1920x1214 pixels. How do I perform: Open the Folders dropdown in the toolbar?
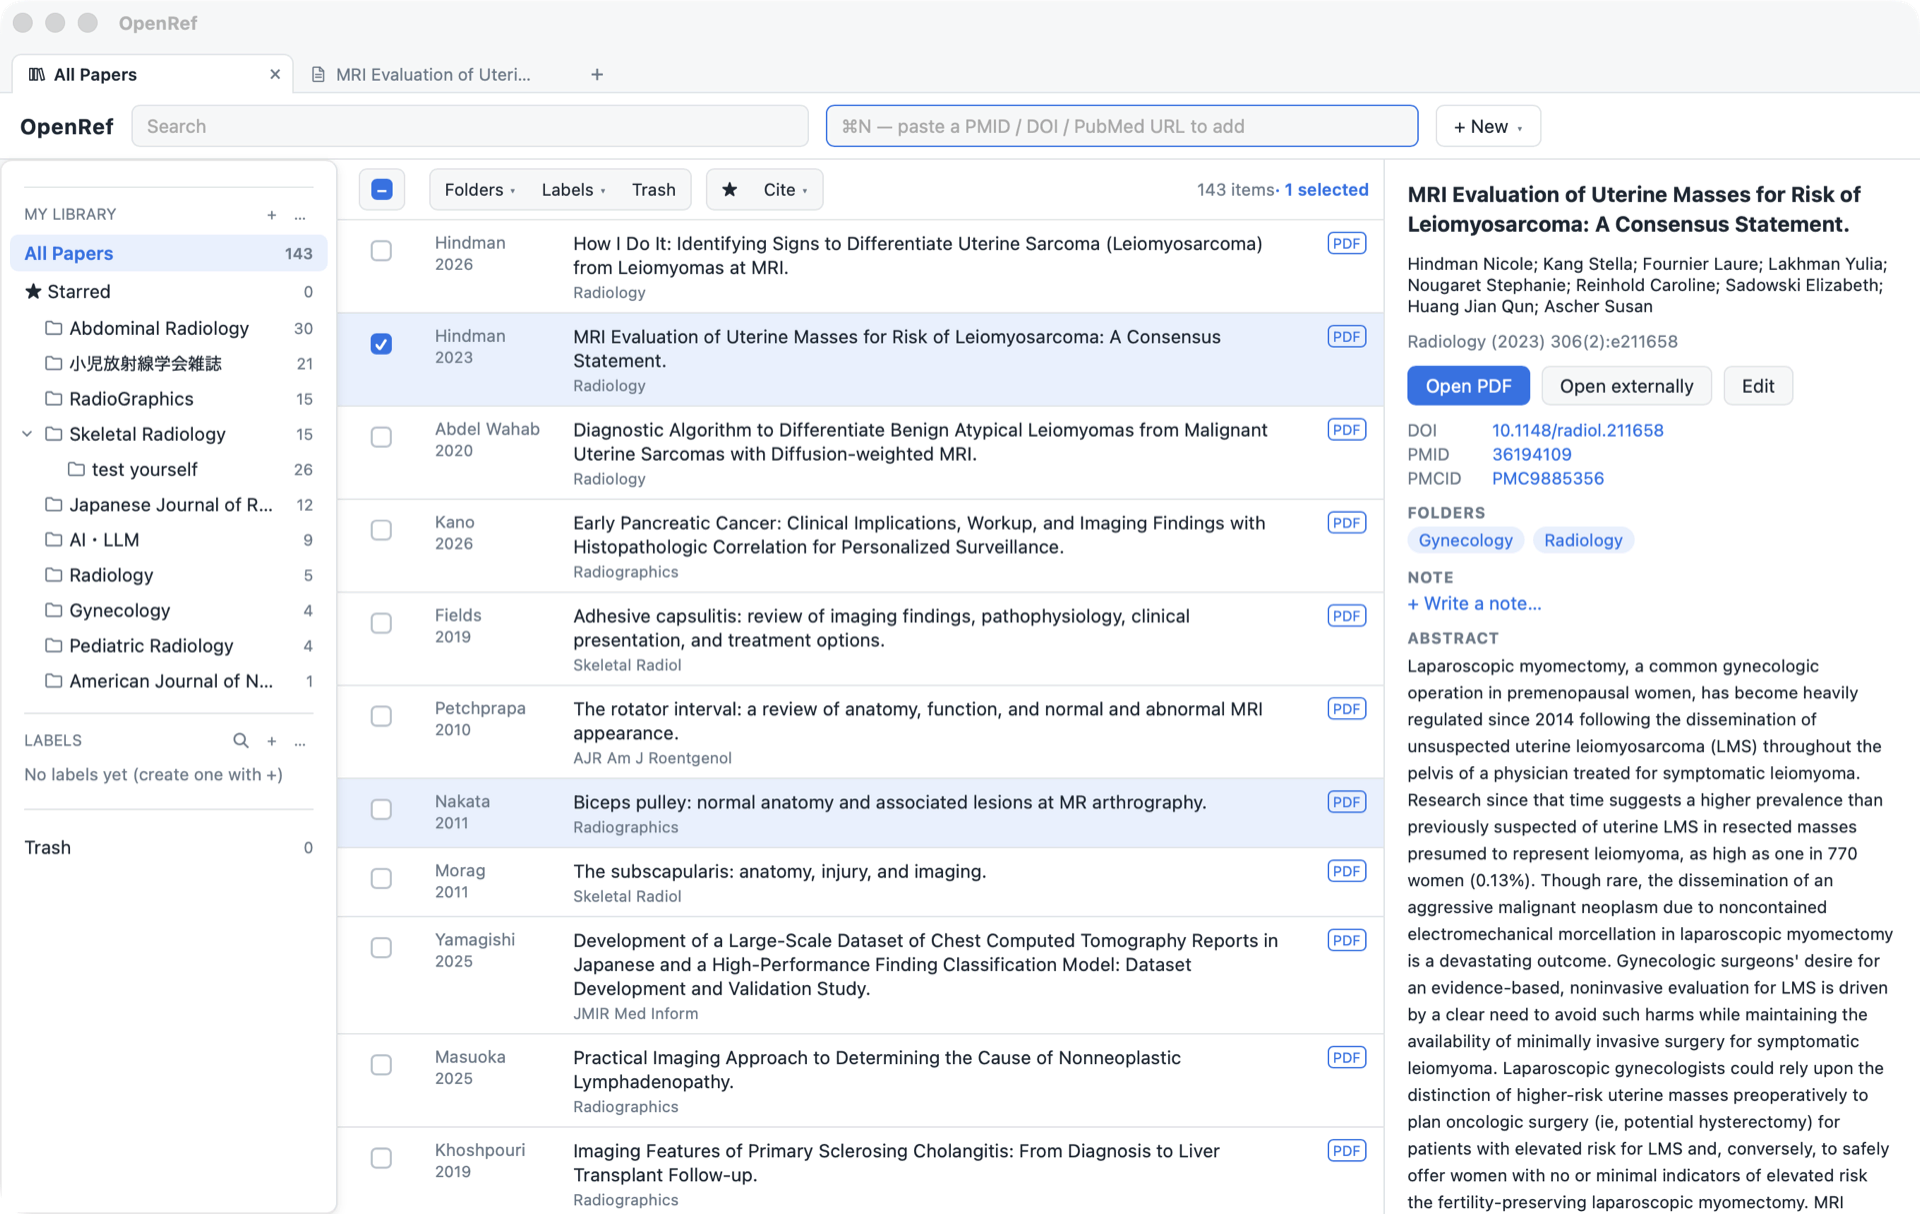click(480, 190)
